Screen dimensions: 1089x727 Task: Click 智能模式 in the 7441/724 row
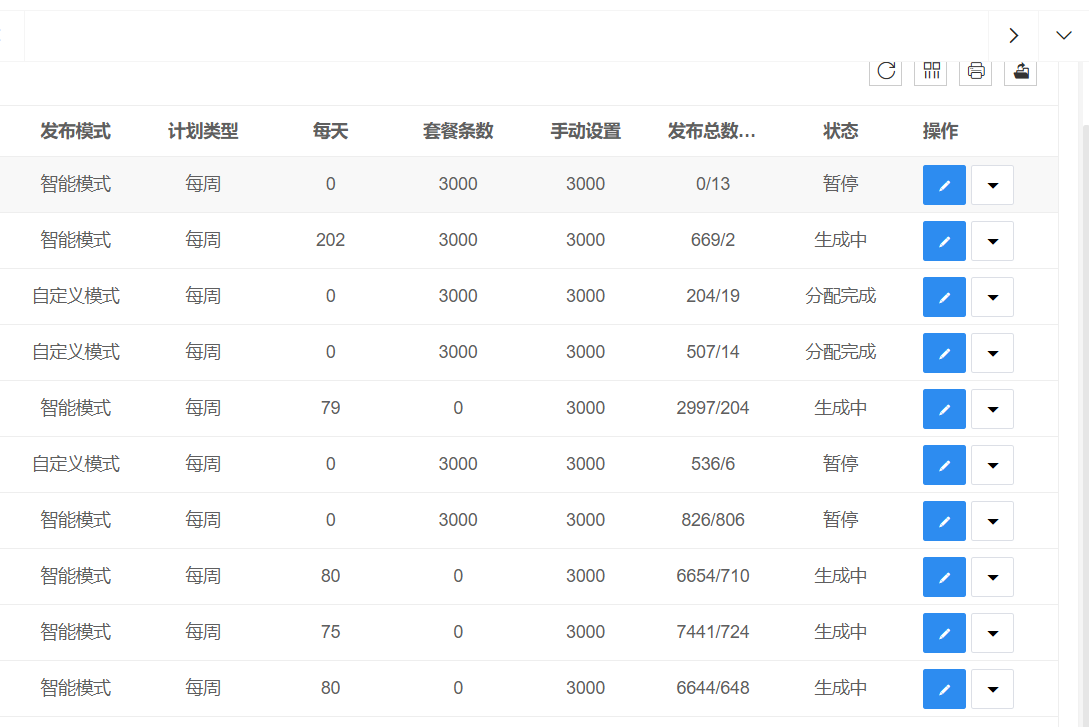76,632
